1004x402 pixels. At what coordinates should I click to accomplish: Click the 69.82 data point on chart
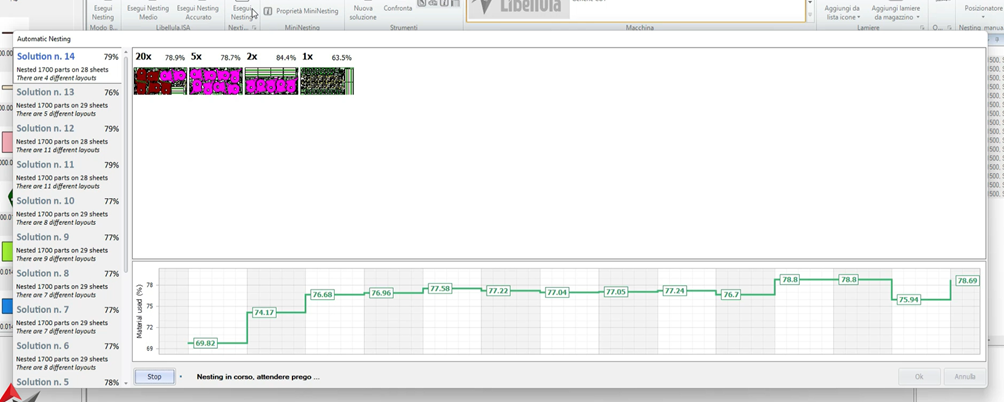(x=206, y=343)
